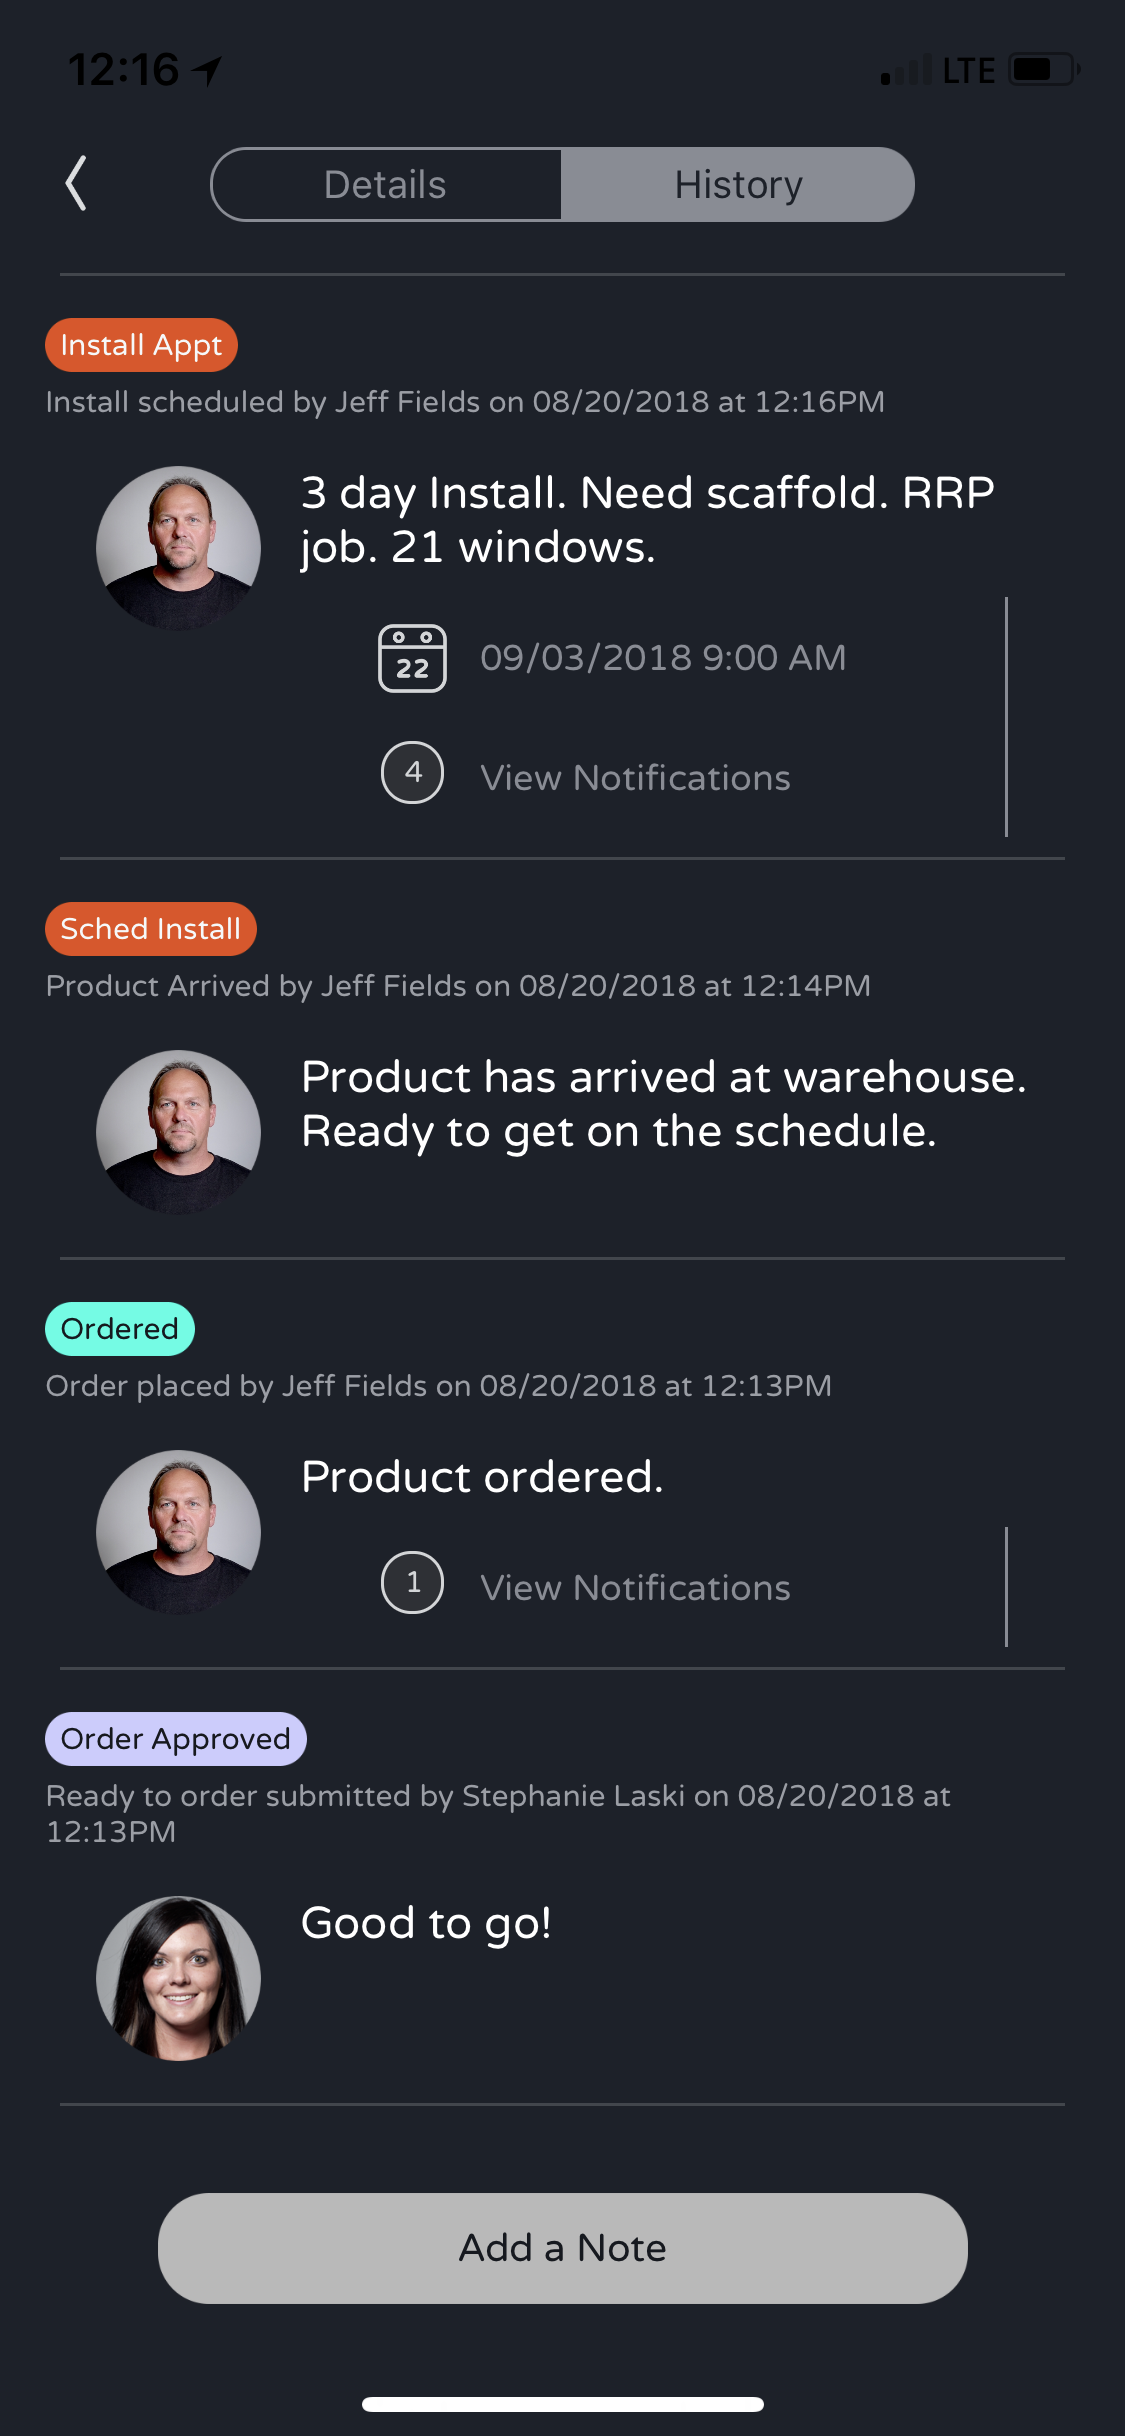Open View Notifications under Product ordered
The width and height of the screenshot is (1125, 2436).
tap(635, 1588)
